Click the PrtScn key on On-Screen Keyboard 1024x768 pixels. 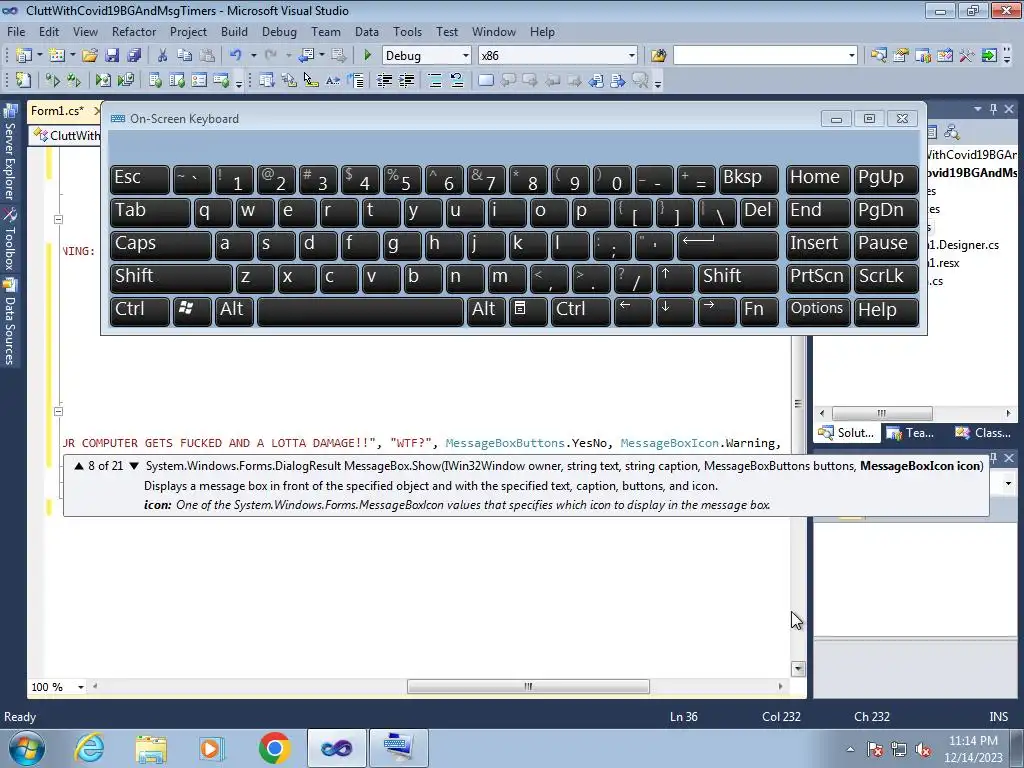[818, 277]
